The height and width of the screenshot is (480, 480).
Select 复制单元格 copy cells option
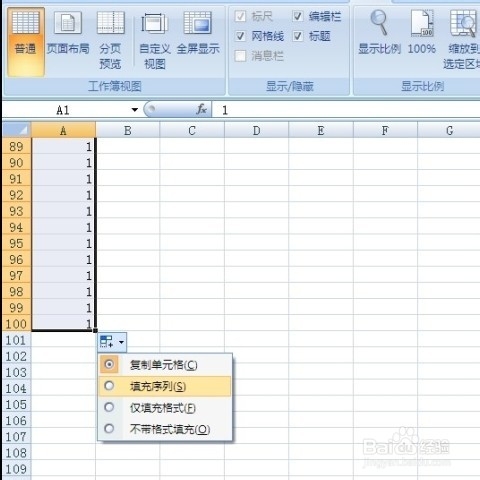click(x=165, y=365)
